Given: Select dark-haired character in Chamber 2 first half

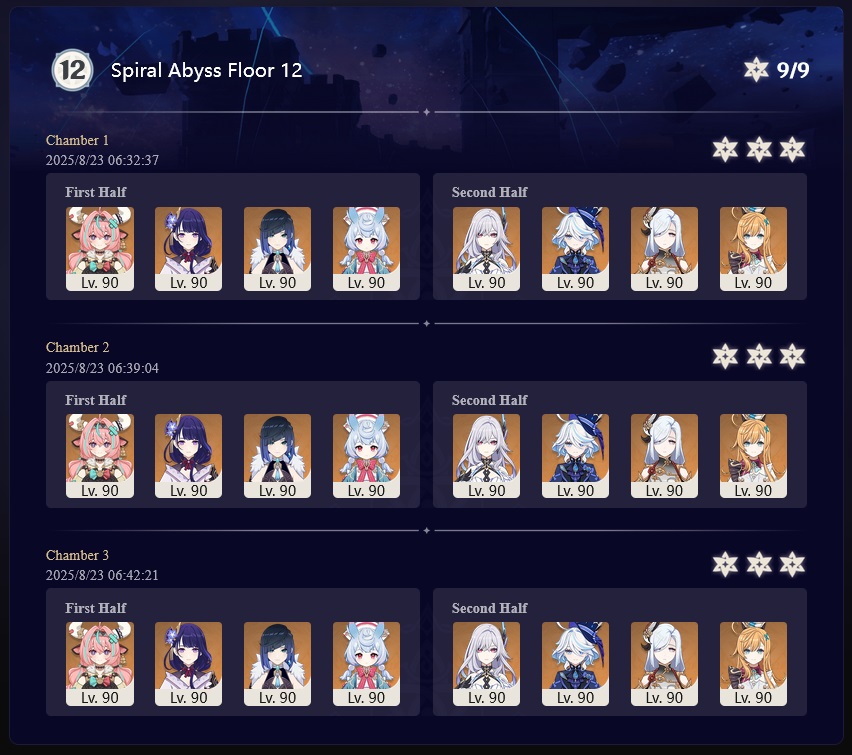Looking at the screenshot, I should pyautogui.click(x=278, y=456).
